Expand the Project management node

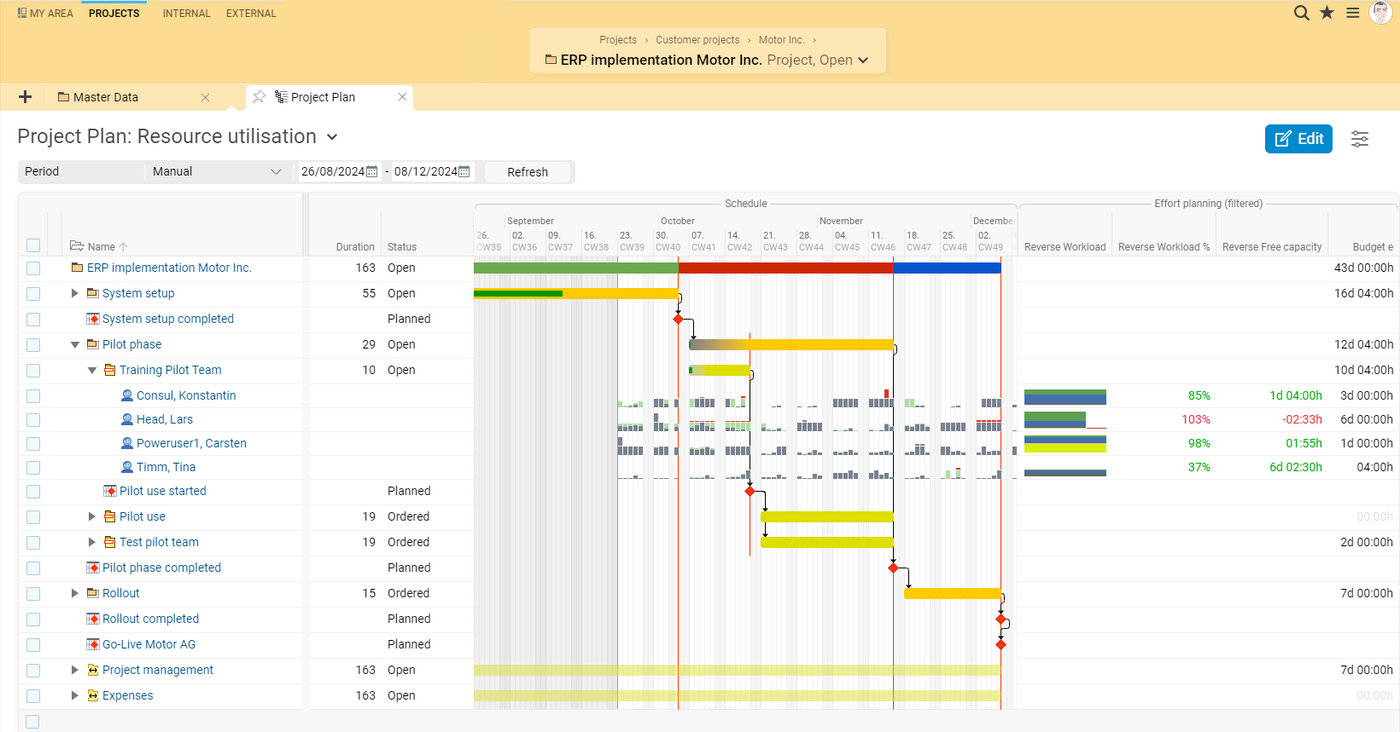75,670
